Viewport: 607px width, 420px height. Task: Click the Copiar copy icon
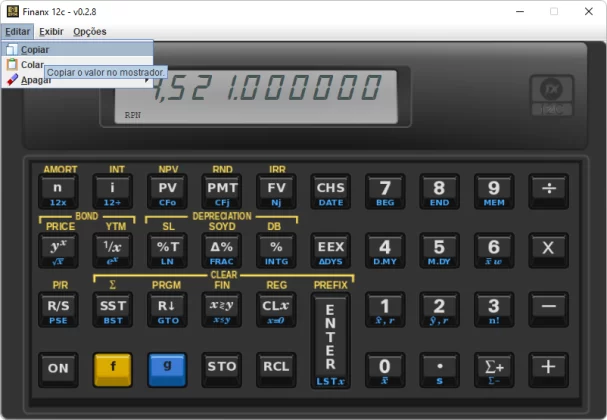(12, 49)
